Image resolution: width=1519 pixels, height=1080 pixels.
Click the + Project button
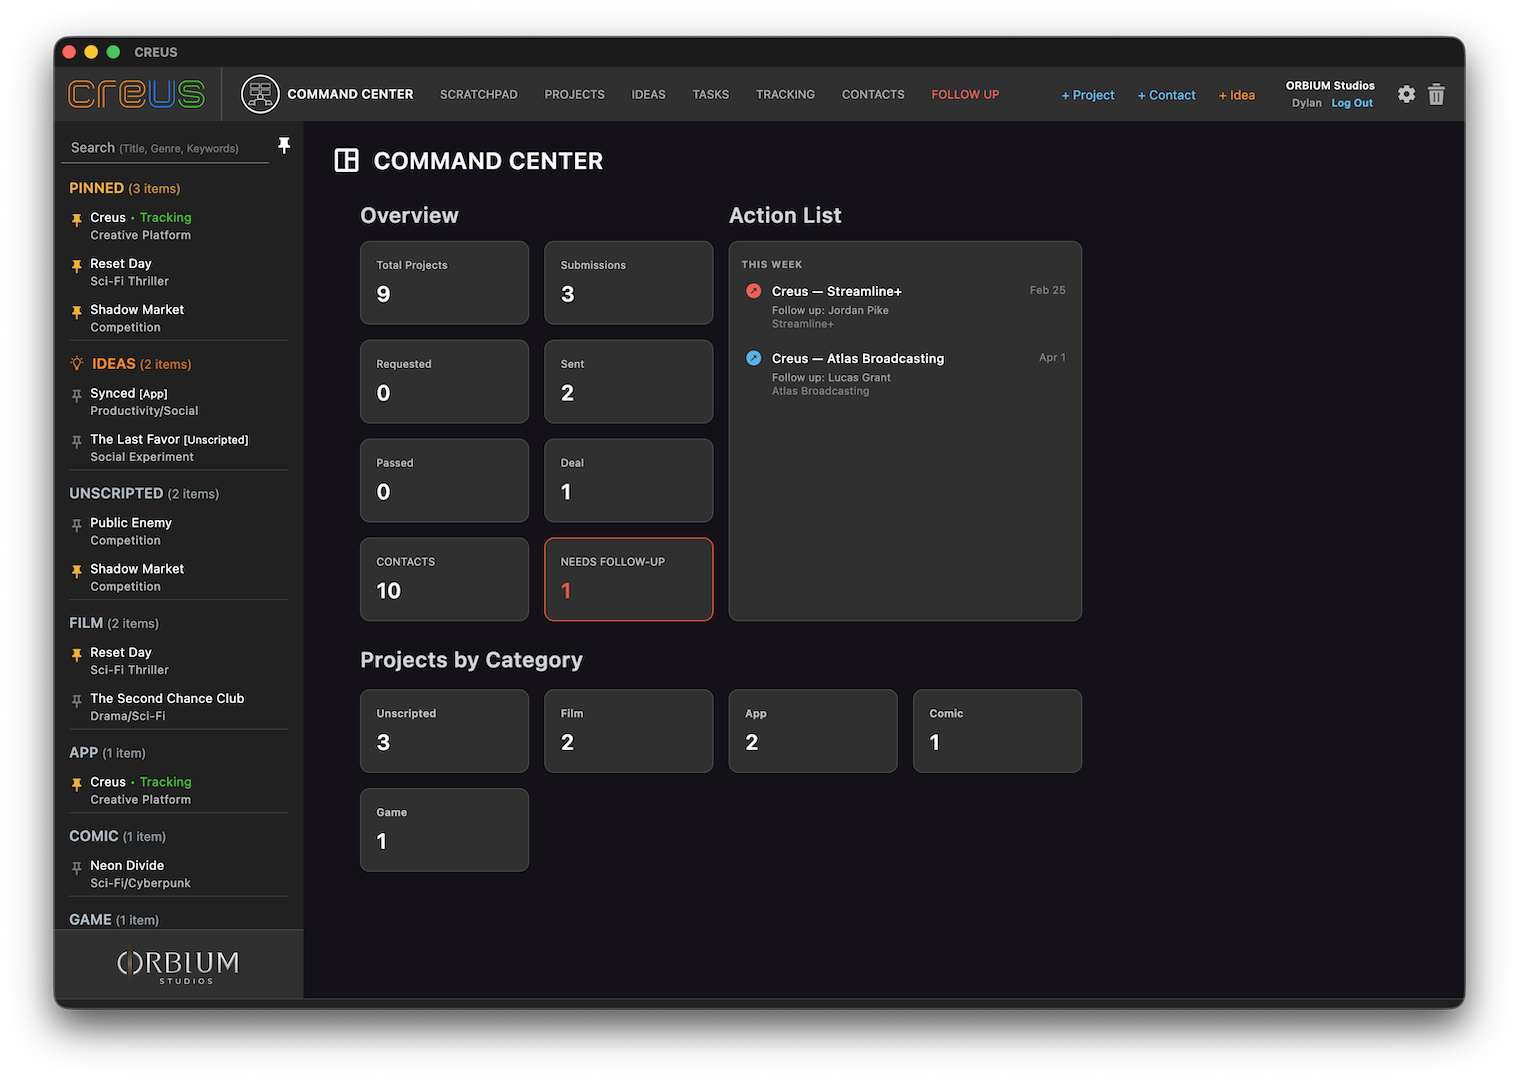pos(1087,95)
